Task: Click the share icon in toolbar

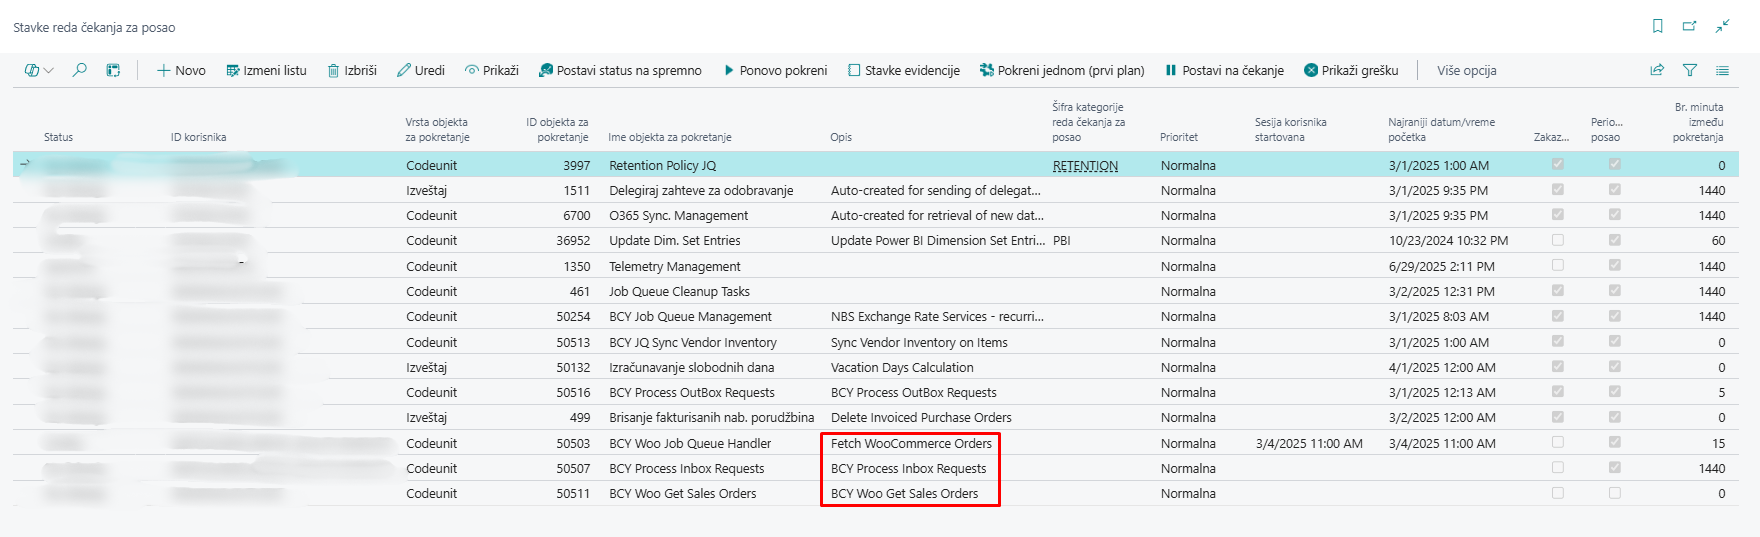Action: 1657,70
